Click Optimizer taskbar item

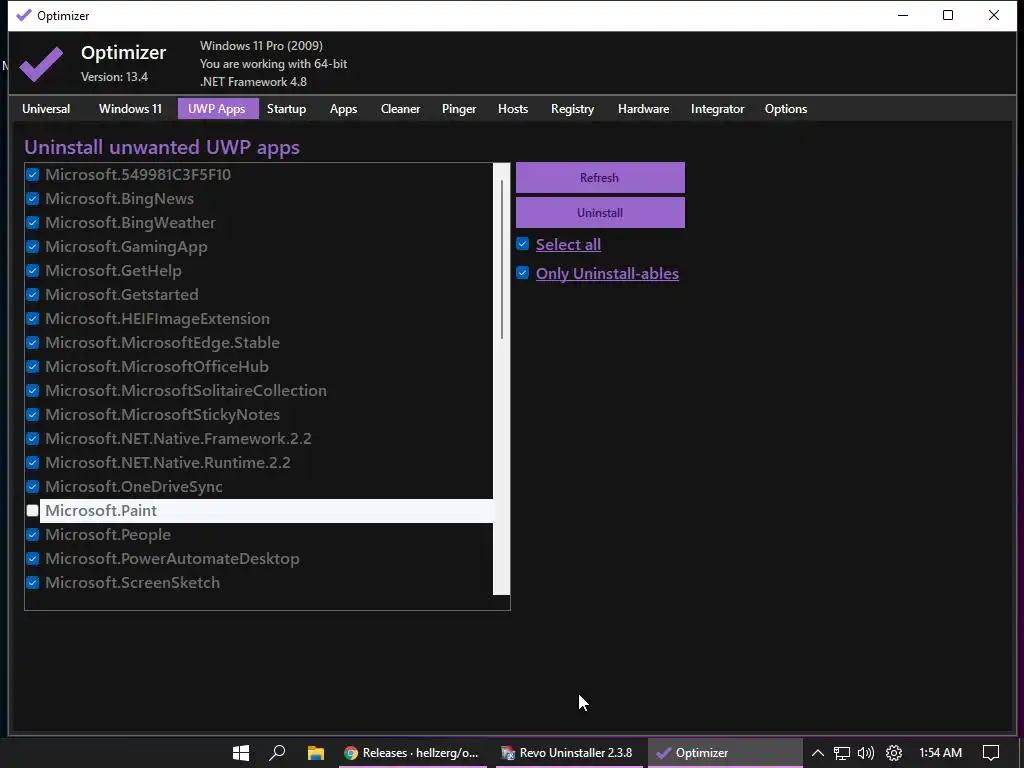725,752
